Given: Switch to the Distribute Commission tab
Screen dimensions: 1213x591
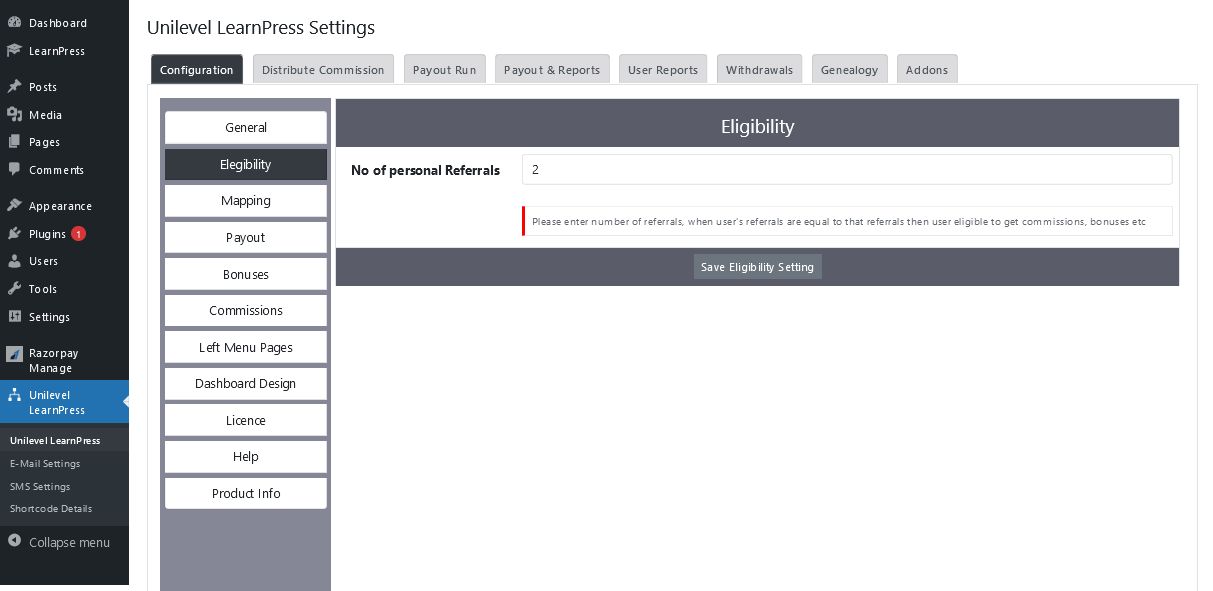Looking at the screenshot, I should point(323,70).
